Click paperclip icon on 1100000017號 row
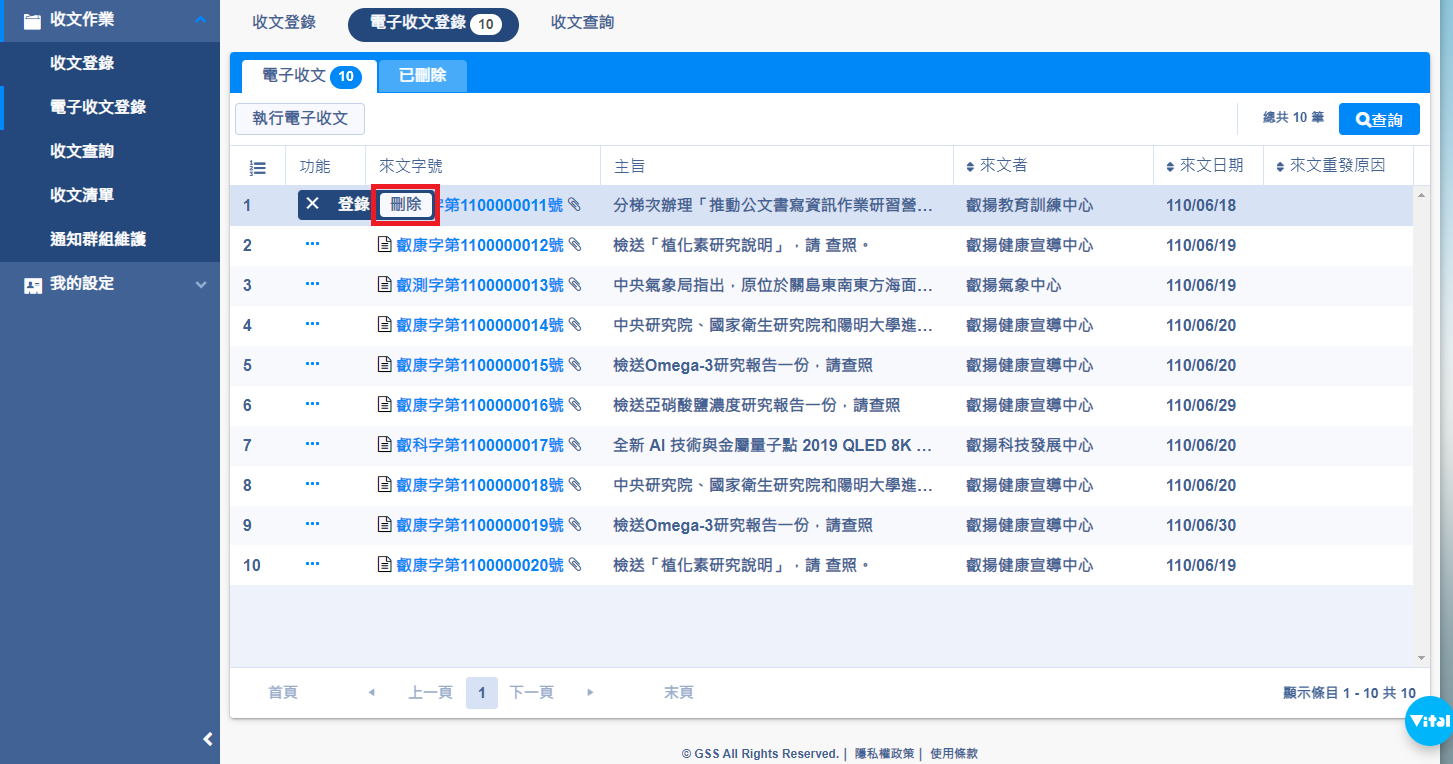 574,445
